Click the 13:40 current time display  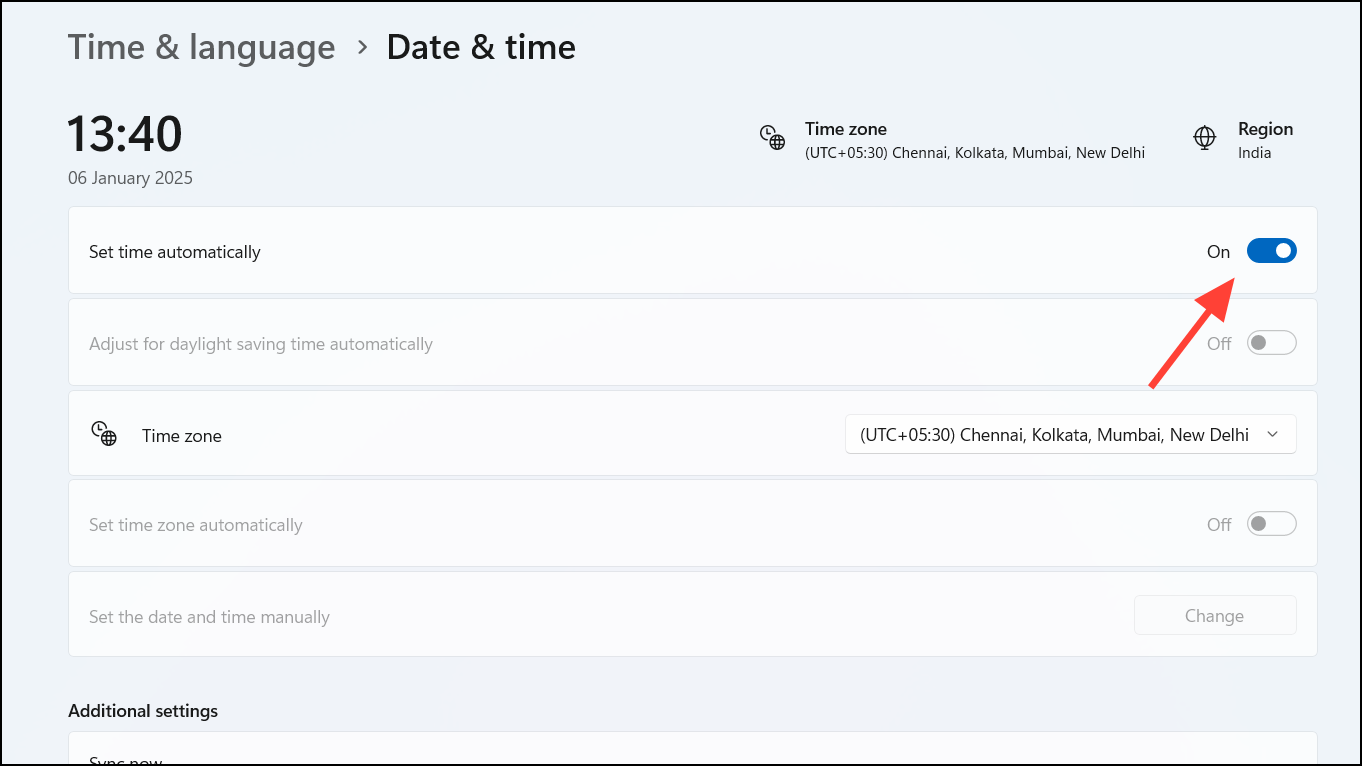point(125,134)
